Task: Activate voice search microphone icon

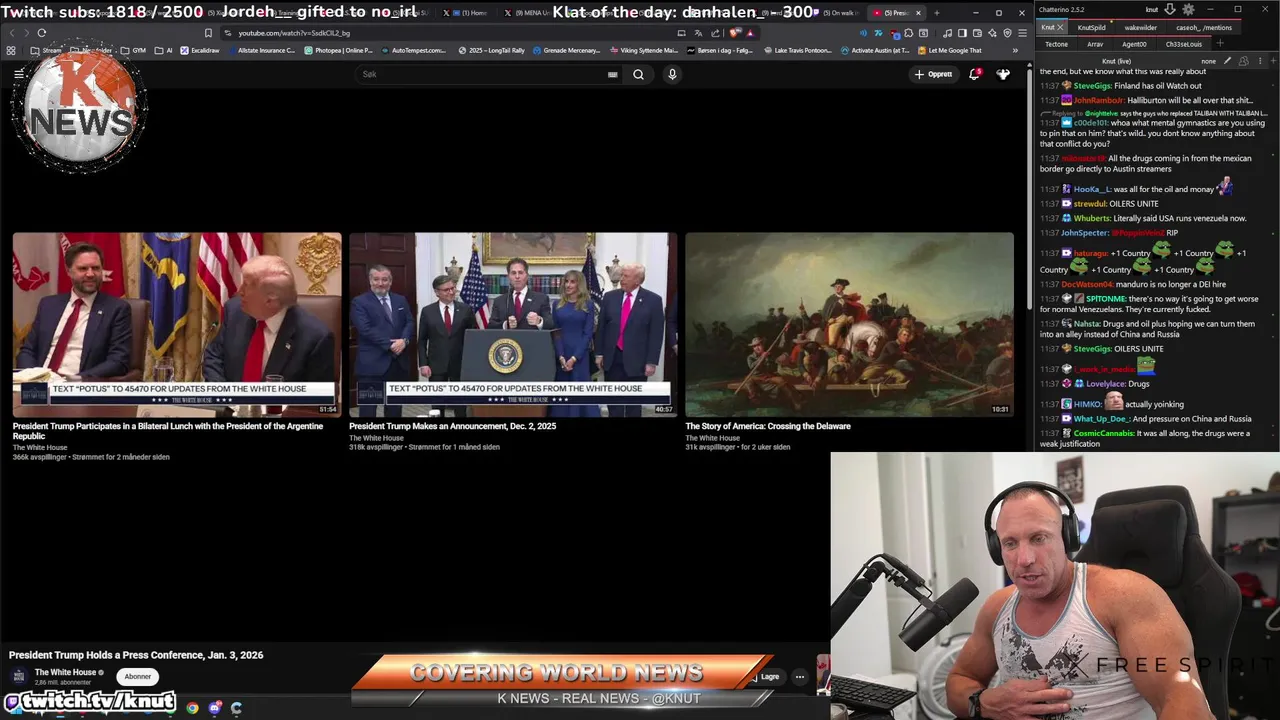Action: pyautogui.click(x=672, y=74)
